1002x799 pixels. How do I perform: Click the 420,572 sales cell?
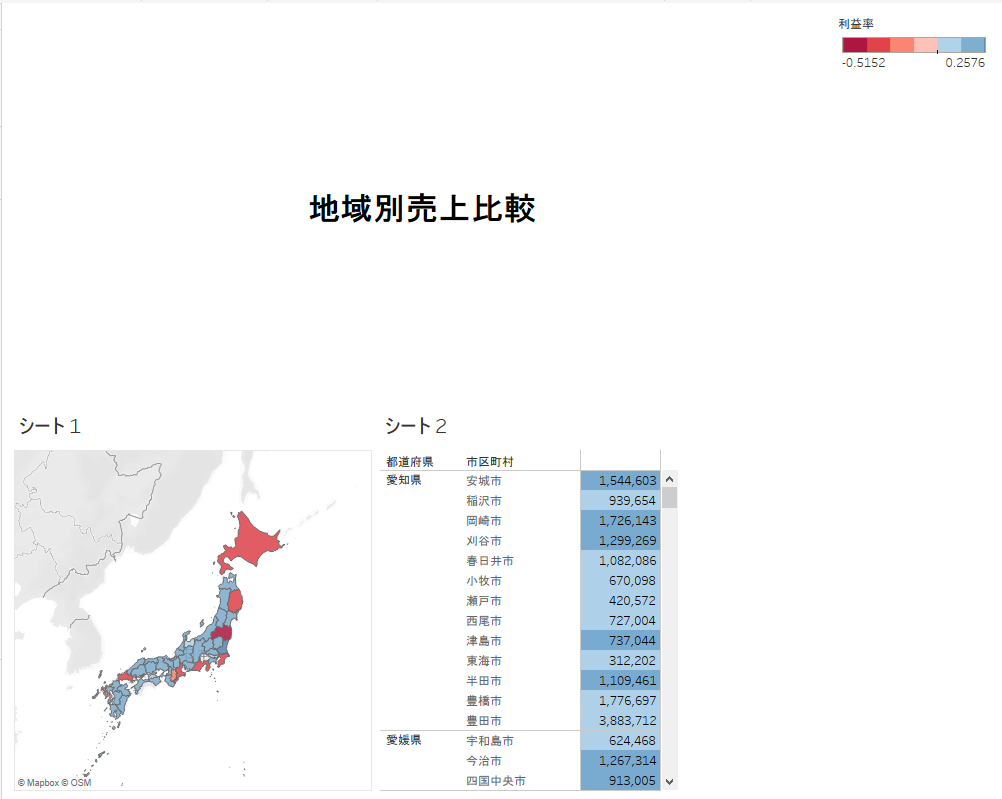(620, 601)
